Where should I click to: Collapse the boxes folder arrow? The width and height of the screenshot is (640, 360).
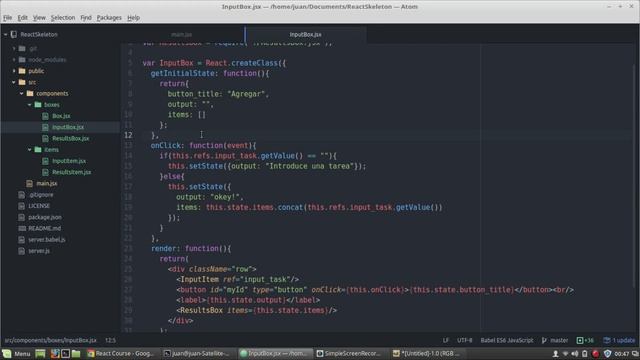(x=29, y=105)
